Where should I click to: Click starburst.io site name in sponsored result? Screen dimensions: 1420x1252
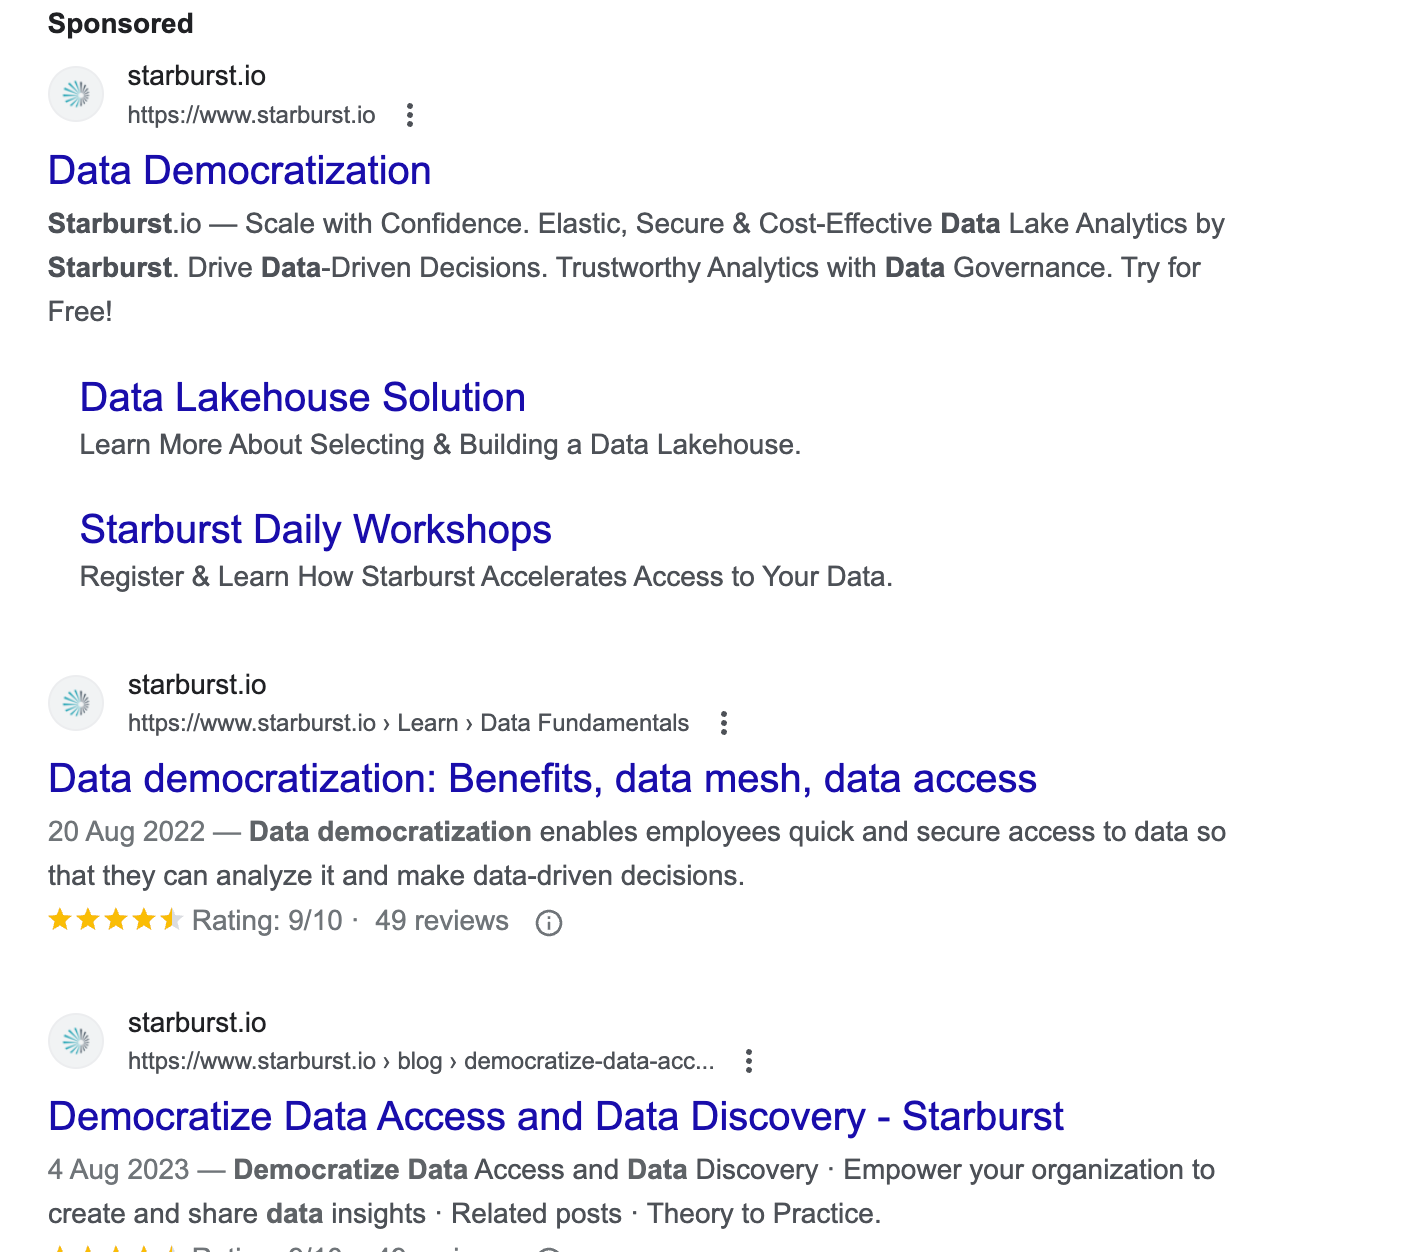[x=196, y=76]
